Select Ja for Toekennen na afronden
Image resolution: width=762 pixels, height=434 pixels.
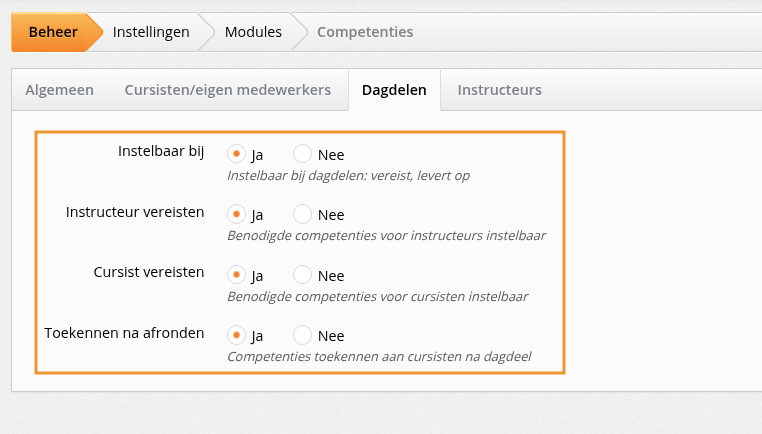tap(237, 335)
